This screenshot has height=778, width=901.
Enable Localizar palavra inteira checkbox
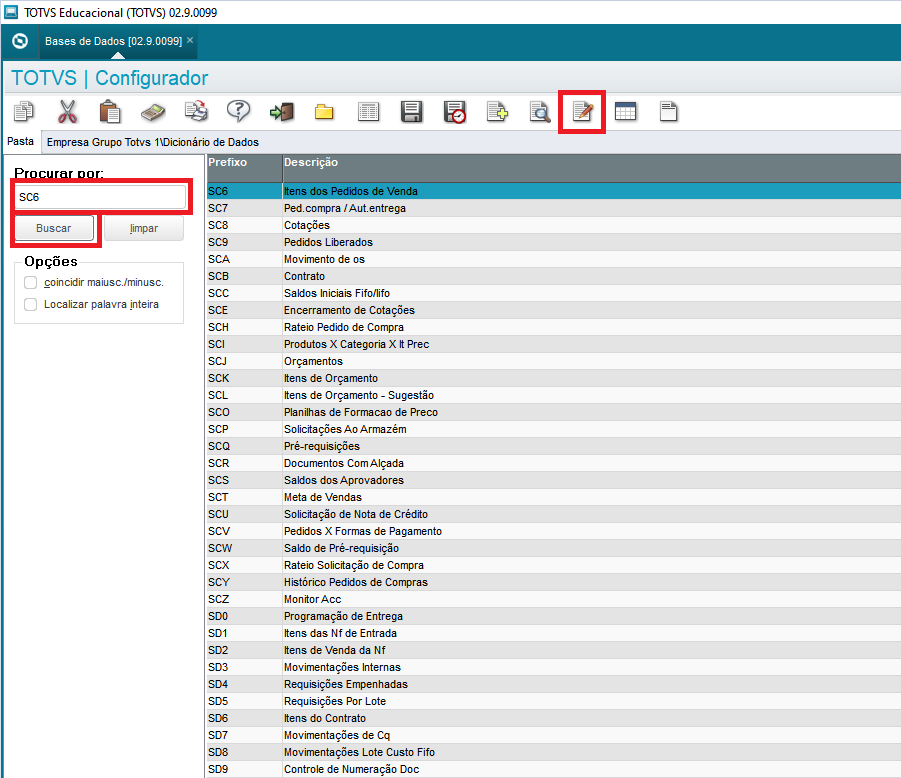30,305
